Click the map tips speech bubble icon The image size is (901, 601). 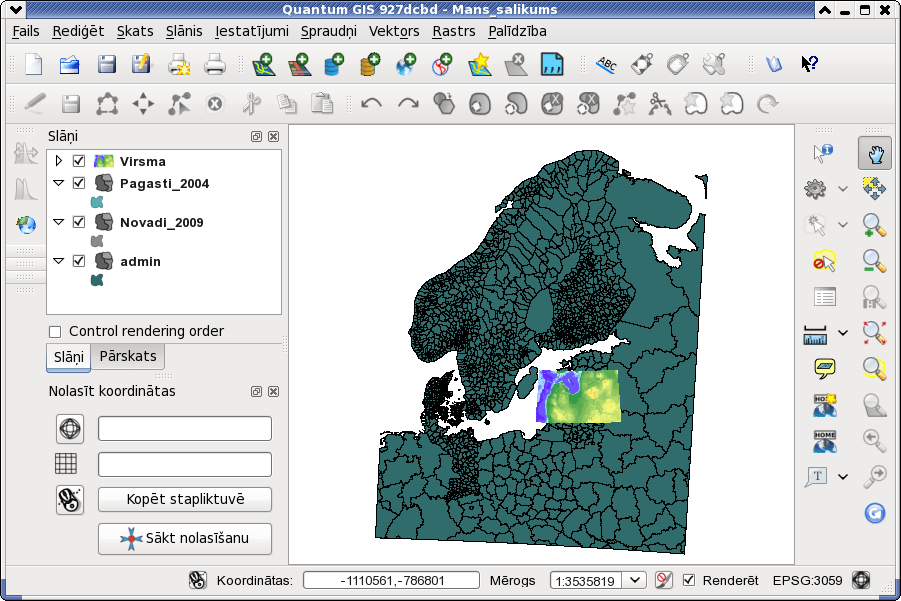(x=825, y=368)
